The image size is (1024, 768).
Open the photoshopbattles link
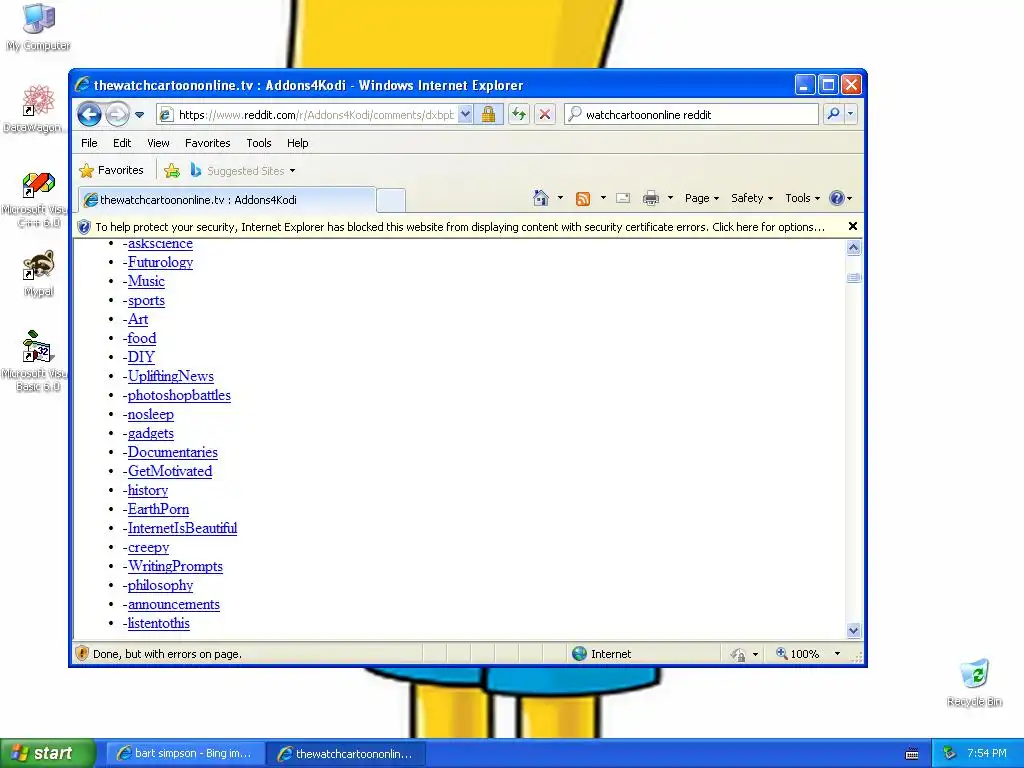179,395
